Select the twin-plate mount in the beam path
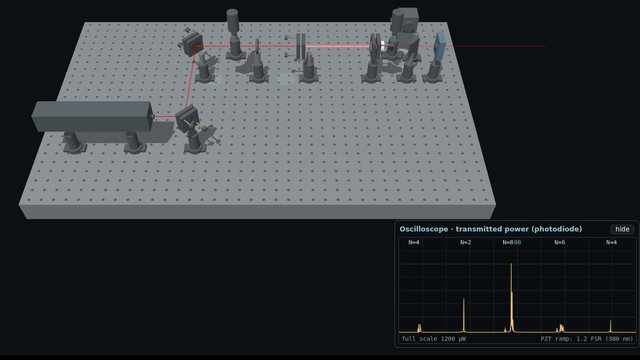 [301, 46]
